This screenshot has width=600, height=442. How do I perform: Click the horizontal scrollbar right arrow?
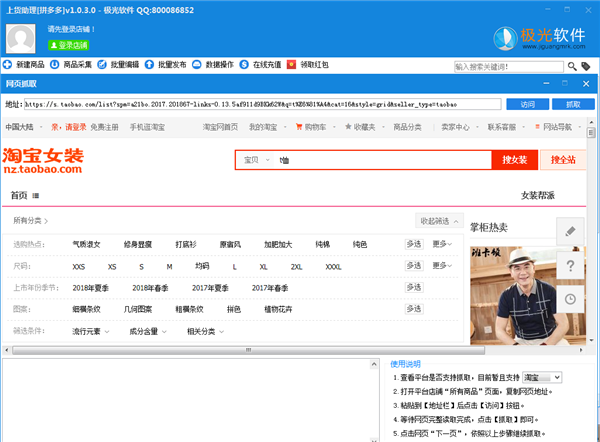pyautogui.click(x=581, y=350)
